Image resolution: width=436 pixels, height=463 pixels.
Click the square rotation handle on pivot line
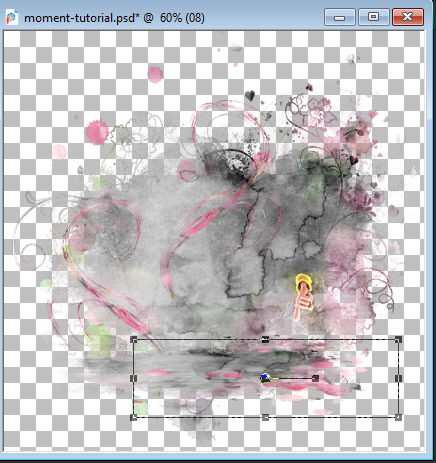click(315, 378)
